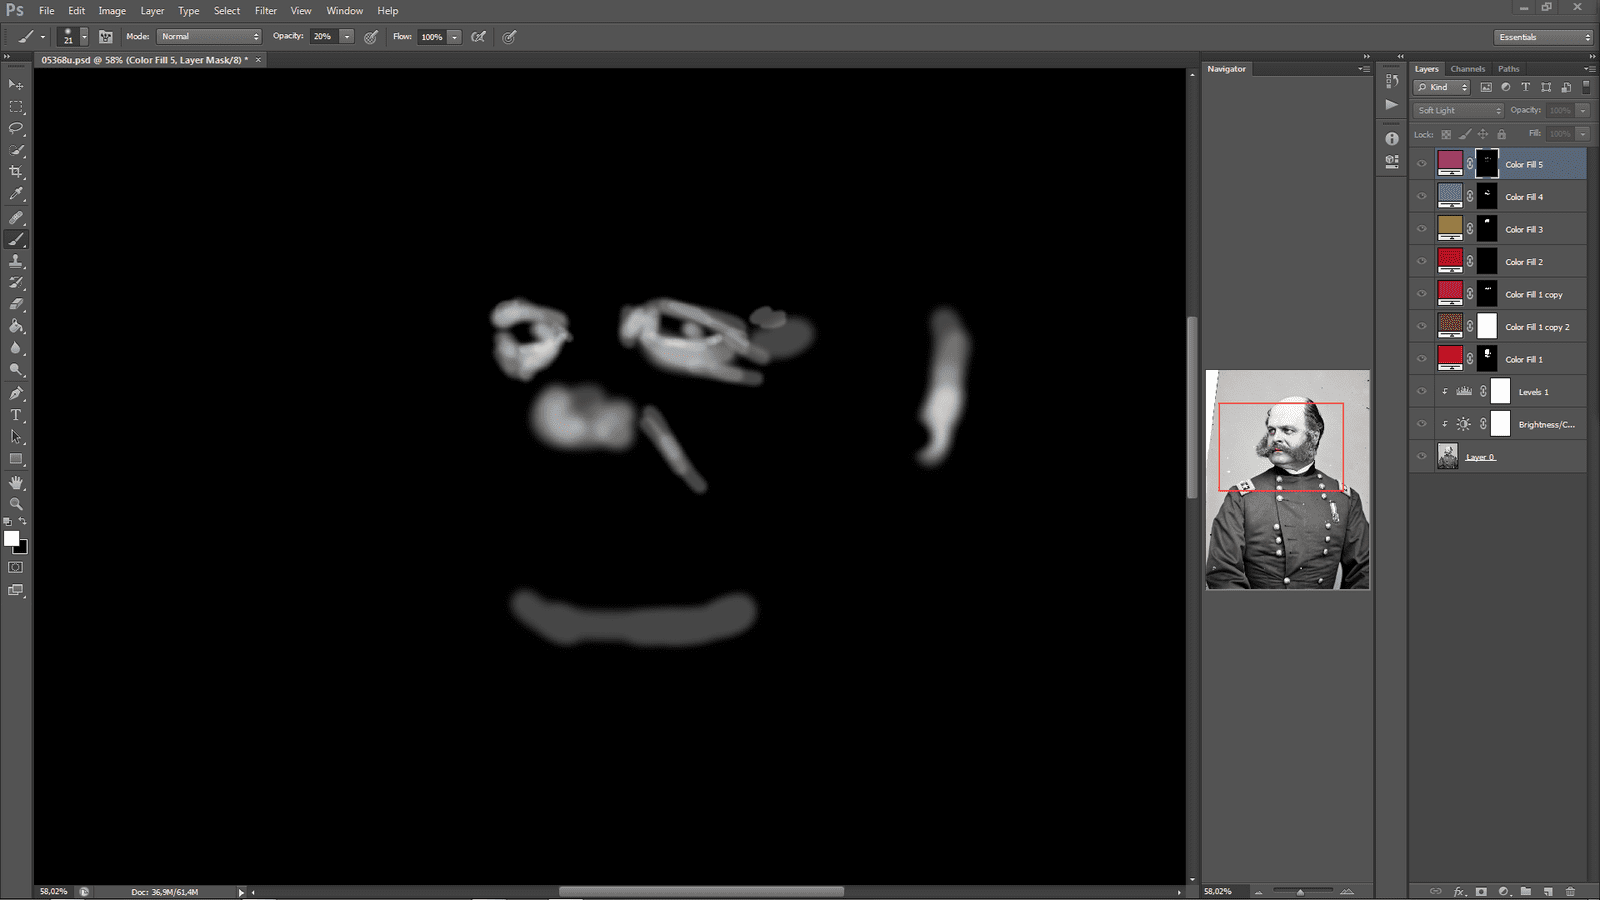Click the Color Fill 5 magenta thumbnail

point(1450,163)
